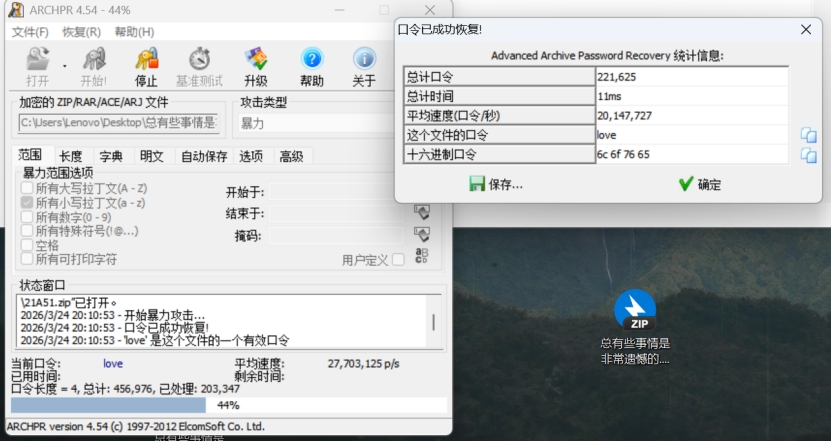Click the 确定 button label in dialog
831x442 pixels.
pos(709,184)
